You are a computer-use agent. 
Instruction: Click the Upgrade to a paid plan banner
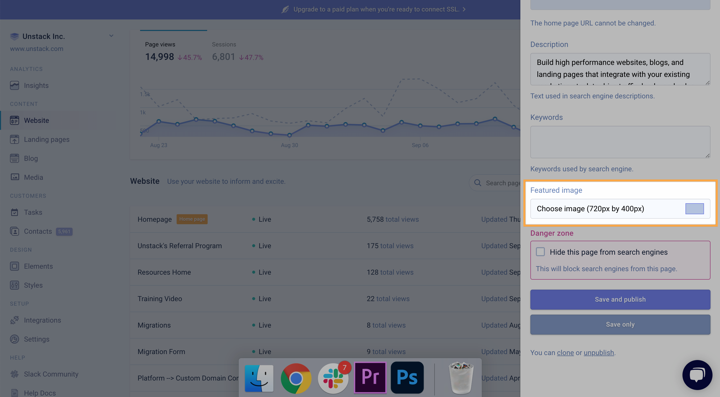[x=376, y=9]
